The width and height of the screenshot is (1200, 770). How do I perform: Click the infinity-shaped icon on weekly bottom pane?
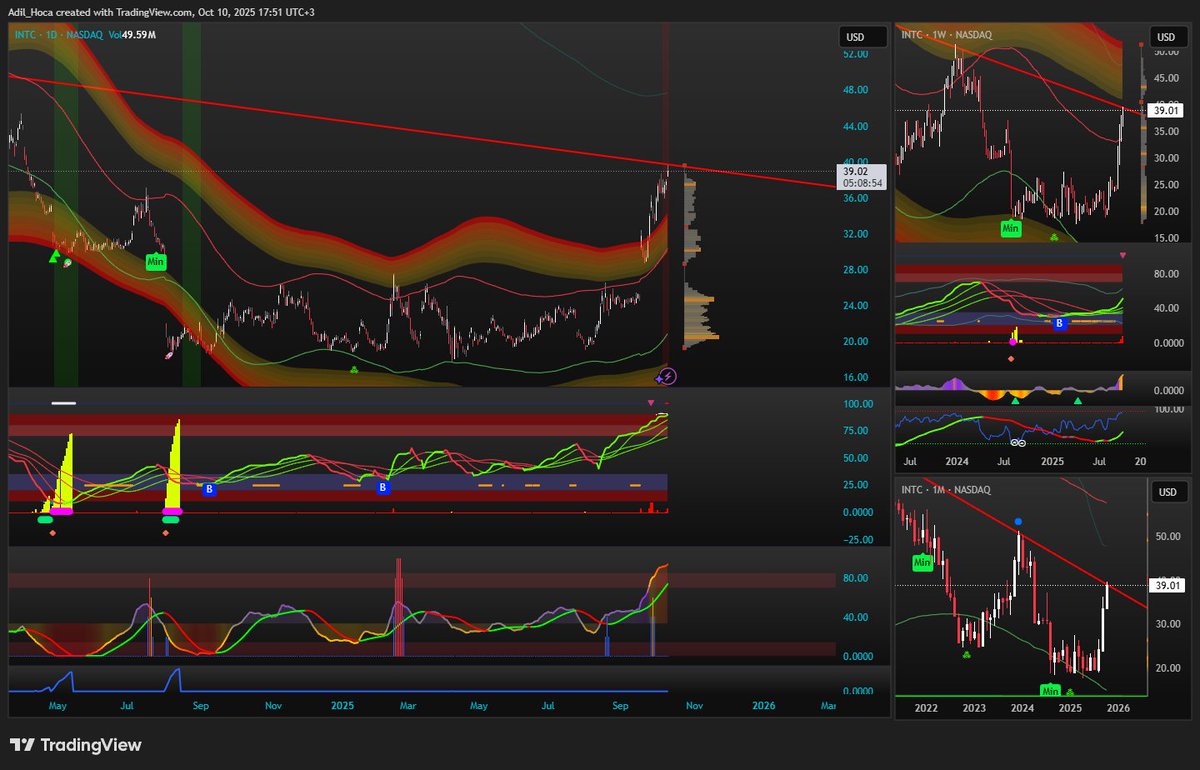[x=1018, y=443]
